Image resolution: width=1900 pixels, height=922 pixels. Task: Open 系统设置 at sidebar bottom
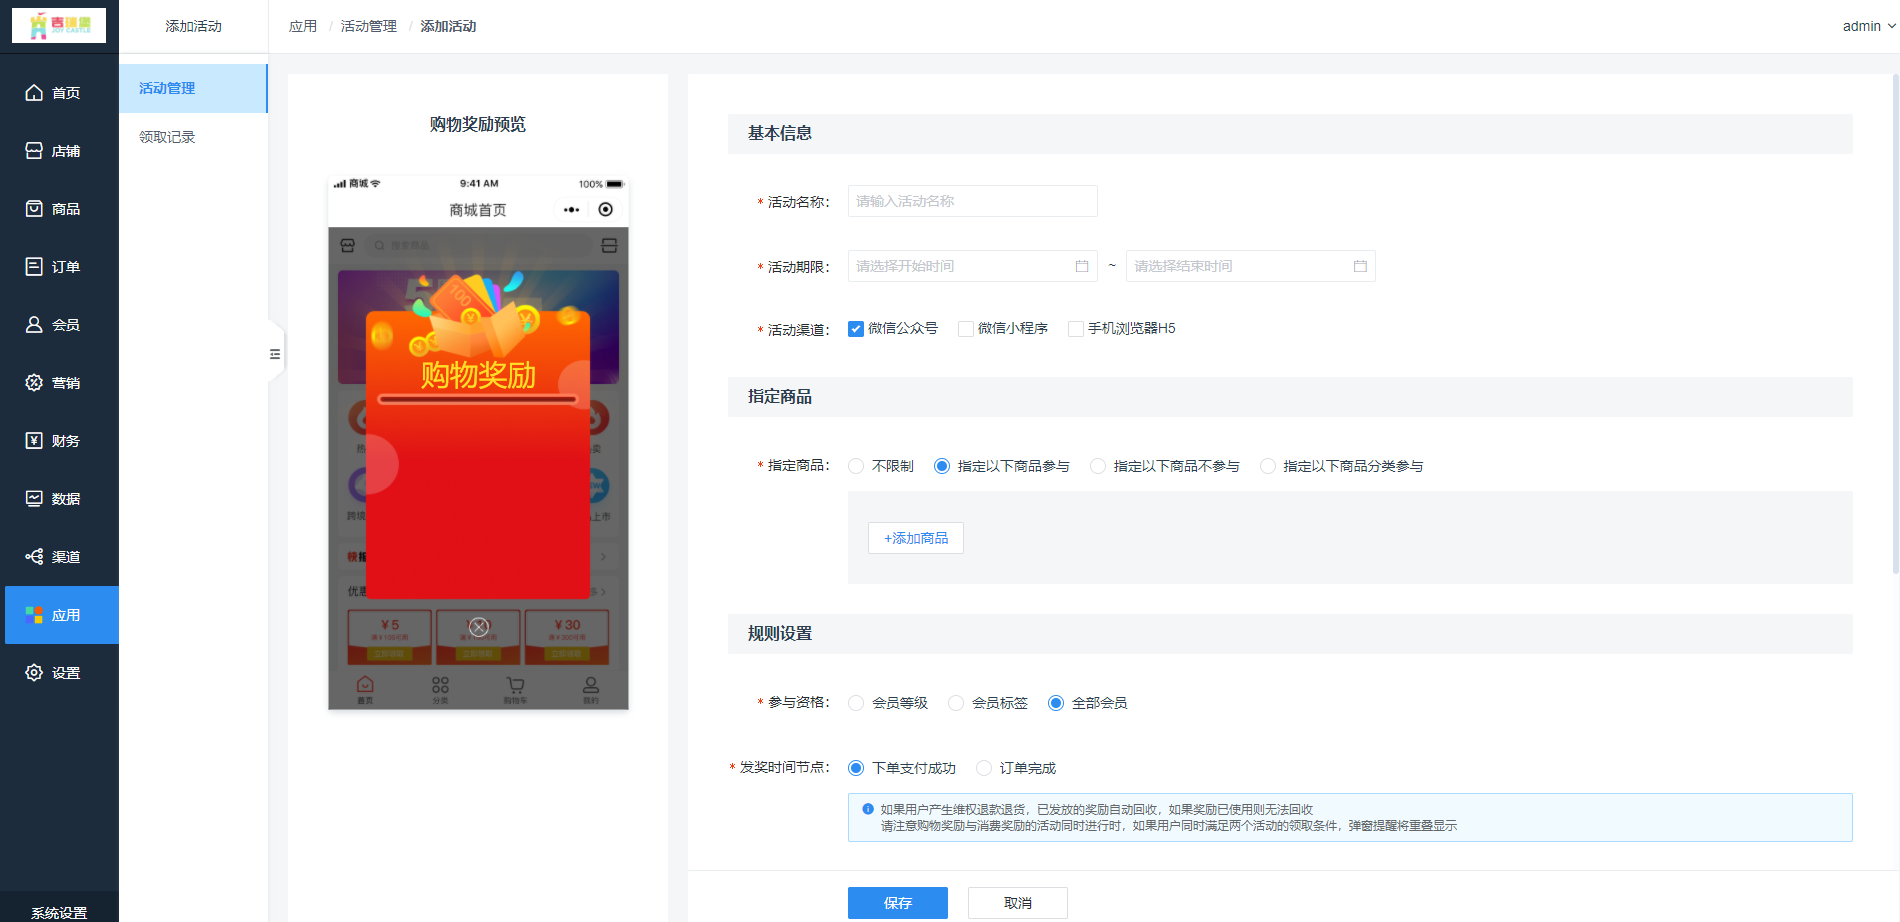(x=59, y=912)
